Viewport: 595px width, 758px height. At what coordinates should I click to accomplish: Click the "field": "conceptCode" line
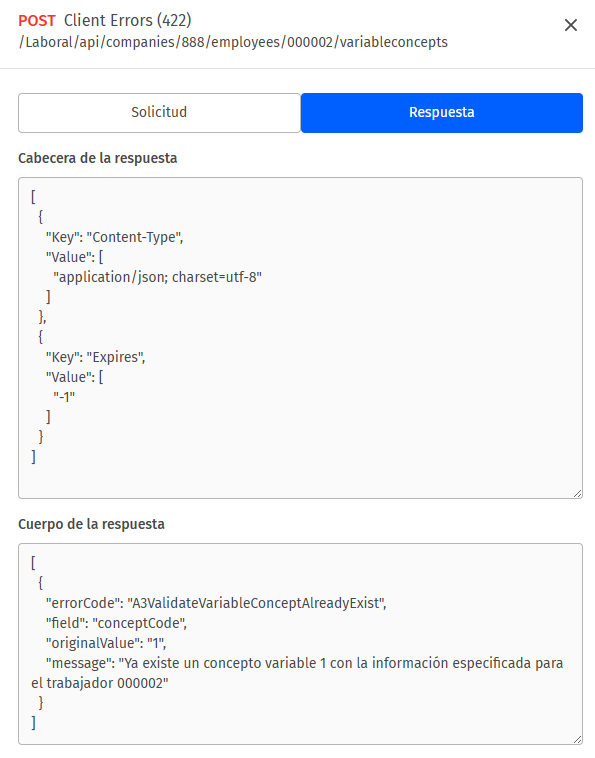click(116, 624)
